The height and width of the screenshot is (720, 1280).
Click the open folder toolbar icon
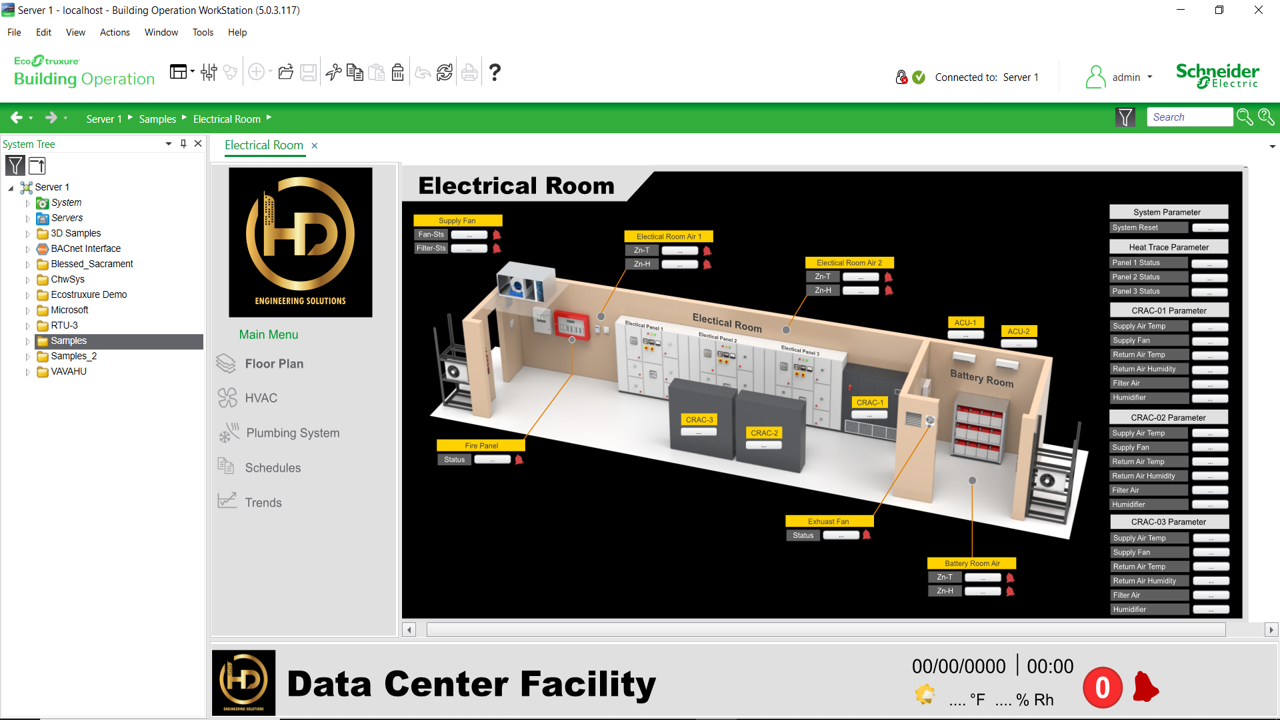pyautogui.click(x=286, y=72)
